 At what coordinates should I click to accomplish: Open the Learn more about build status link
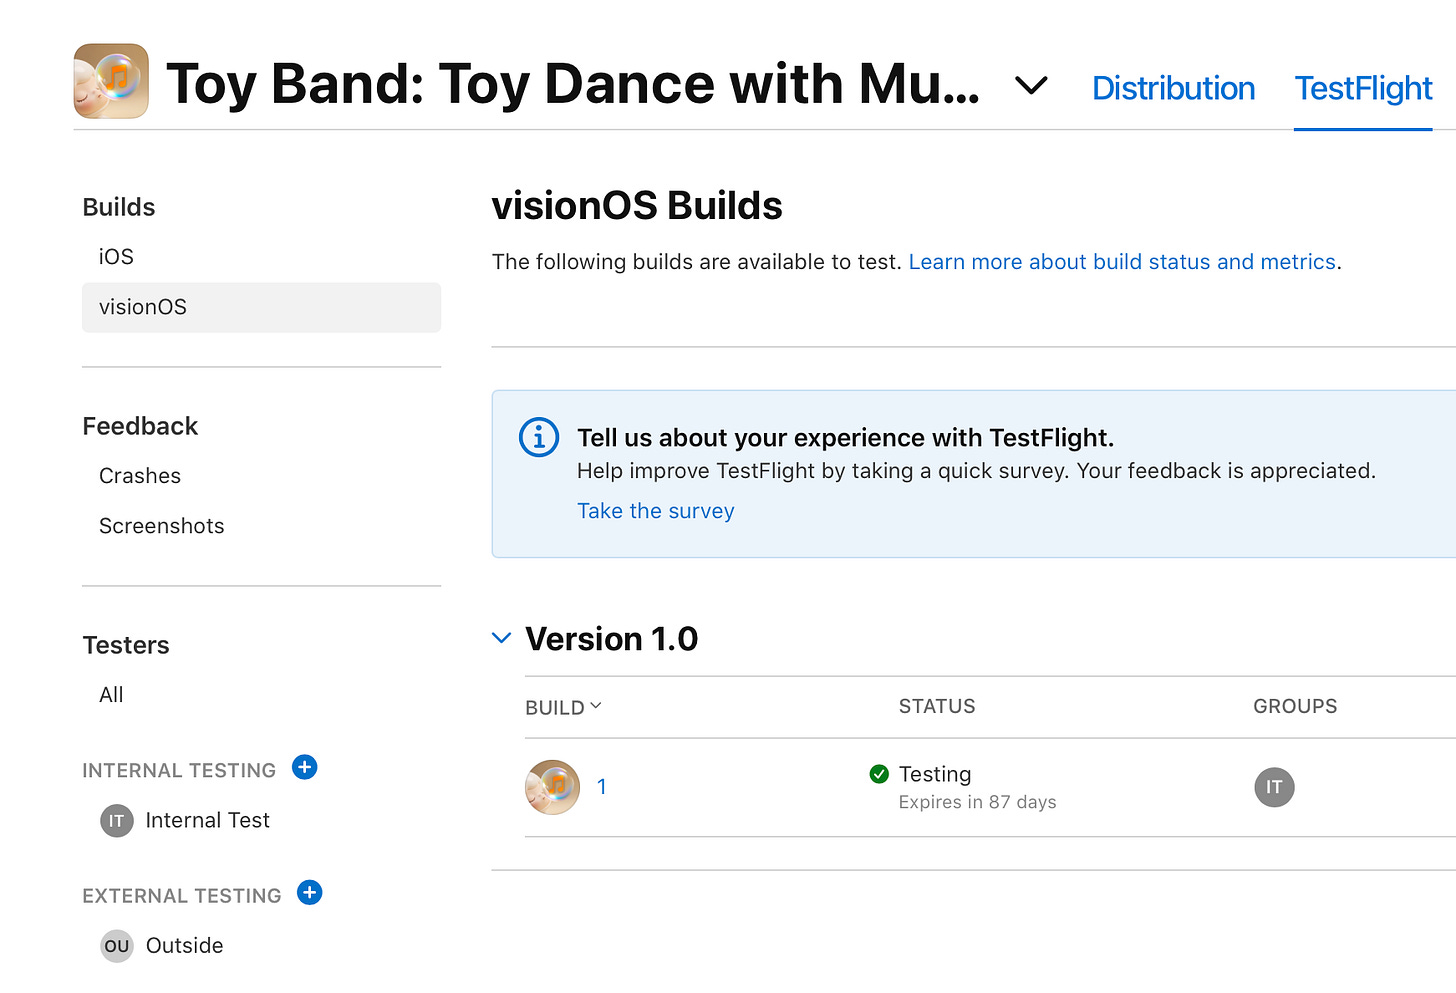click(1122, 261)
